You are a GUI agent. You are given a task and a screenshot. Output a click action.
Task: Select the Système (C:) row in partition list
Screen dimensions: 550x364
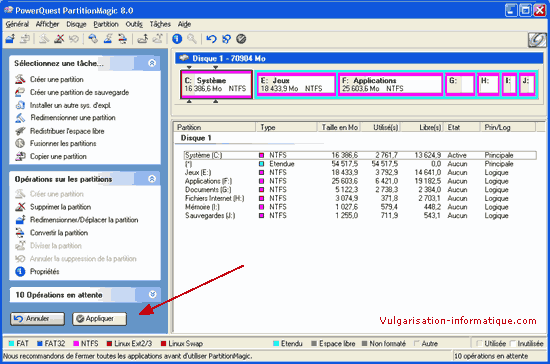(360, 155)
